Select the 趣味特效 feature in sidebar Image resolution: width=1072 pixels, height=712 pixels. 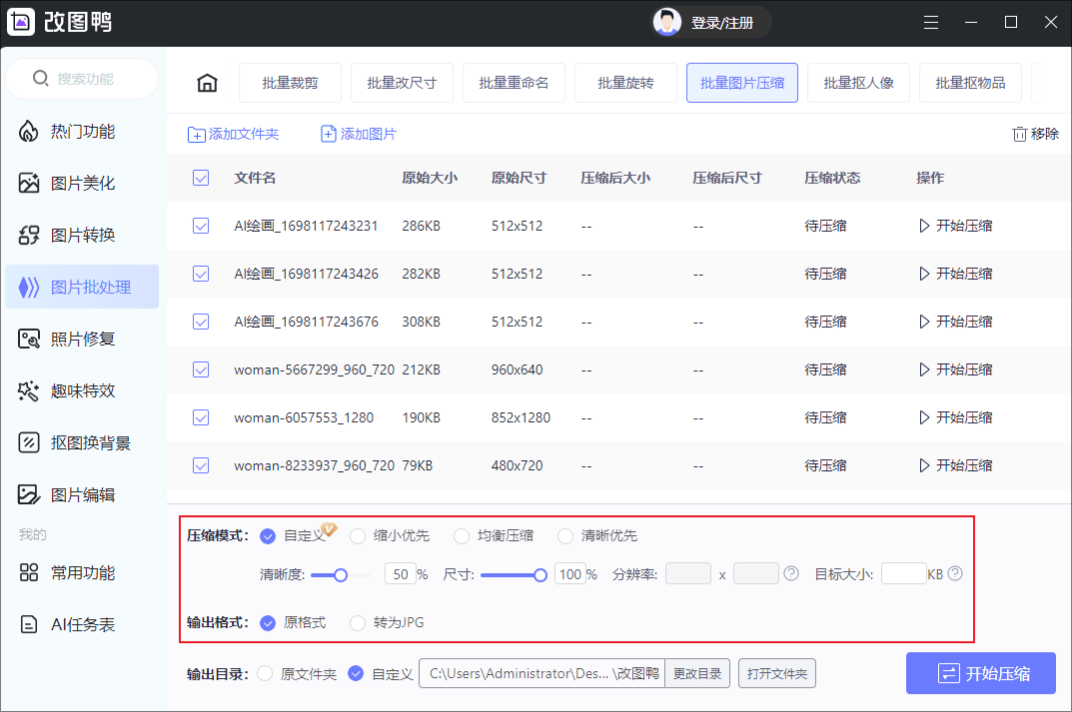click(82, 390)
